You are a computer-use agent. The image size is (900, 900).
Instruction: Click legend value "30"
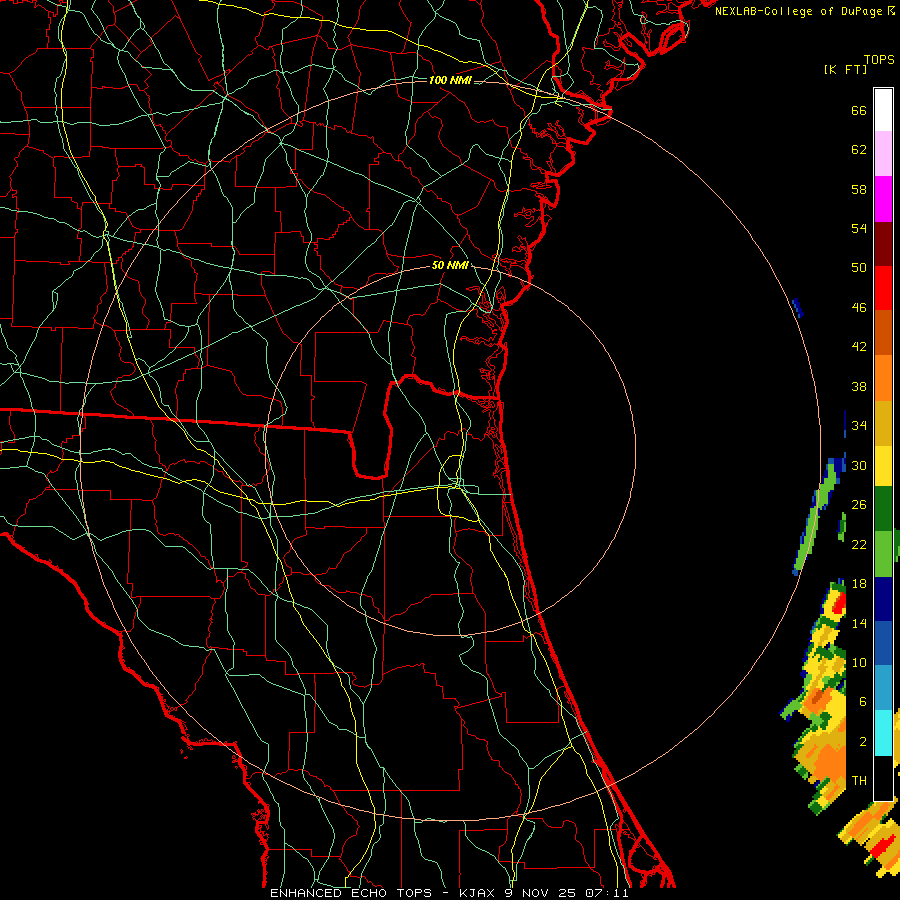point(859,465)
